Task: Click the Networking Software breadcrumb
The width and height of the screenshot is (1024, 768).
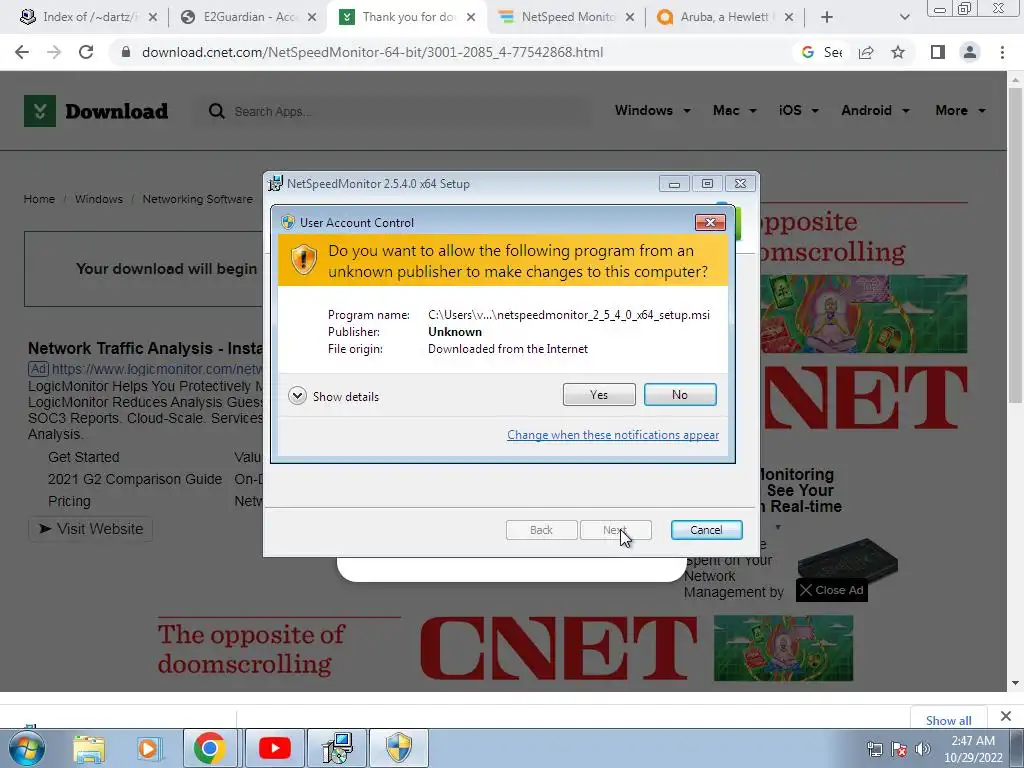Action: click(197, 199)
